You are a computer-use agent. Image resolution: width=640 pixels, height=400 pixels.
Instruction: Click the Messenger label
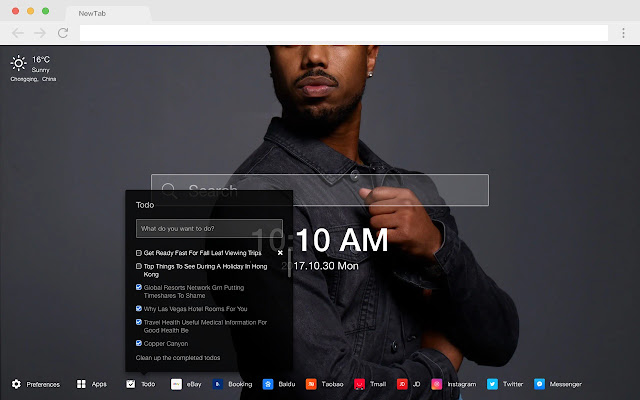pos(566,384)
